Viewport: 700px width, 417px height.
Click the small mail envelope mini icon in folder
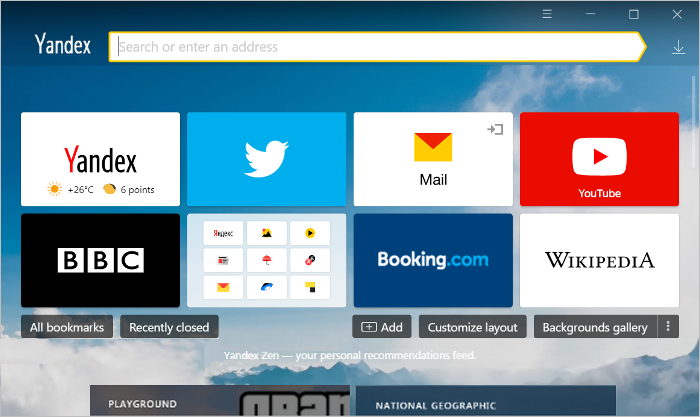[223, 287]
